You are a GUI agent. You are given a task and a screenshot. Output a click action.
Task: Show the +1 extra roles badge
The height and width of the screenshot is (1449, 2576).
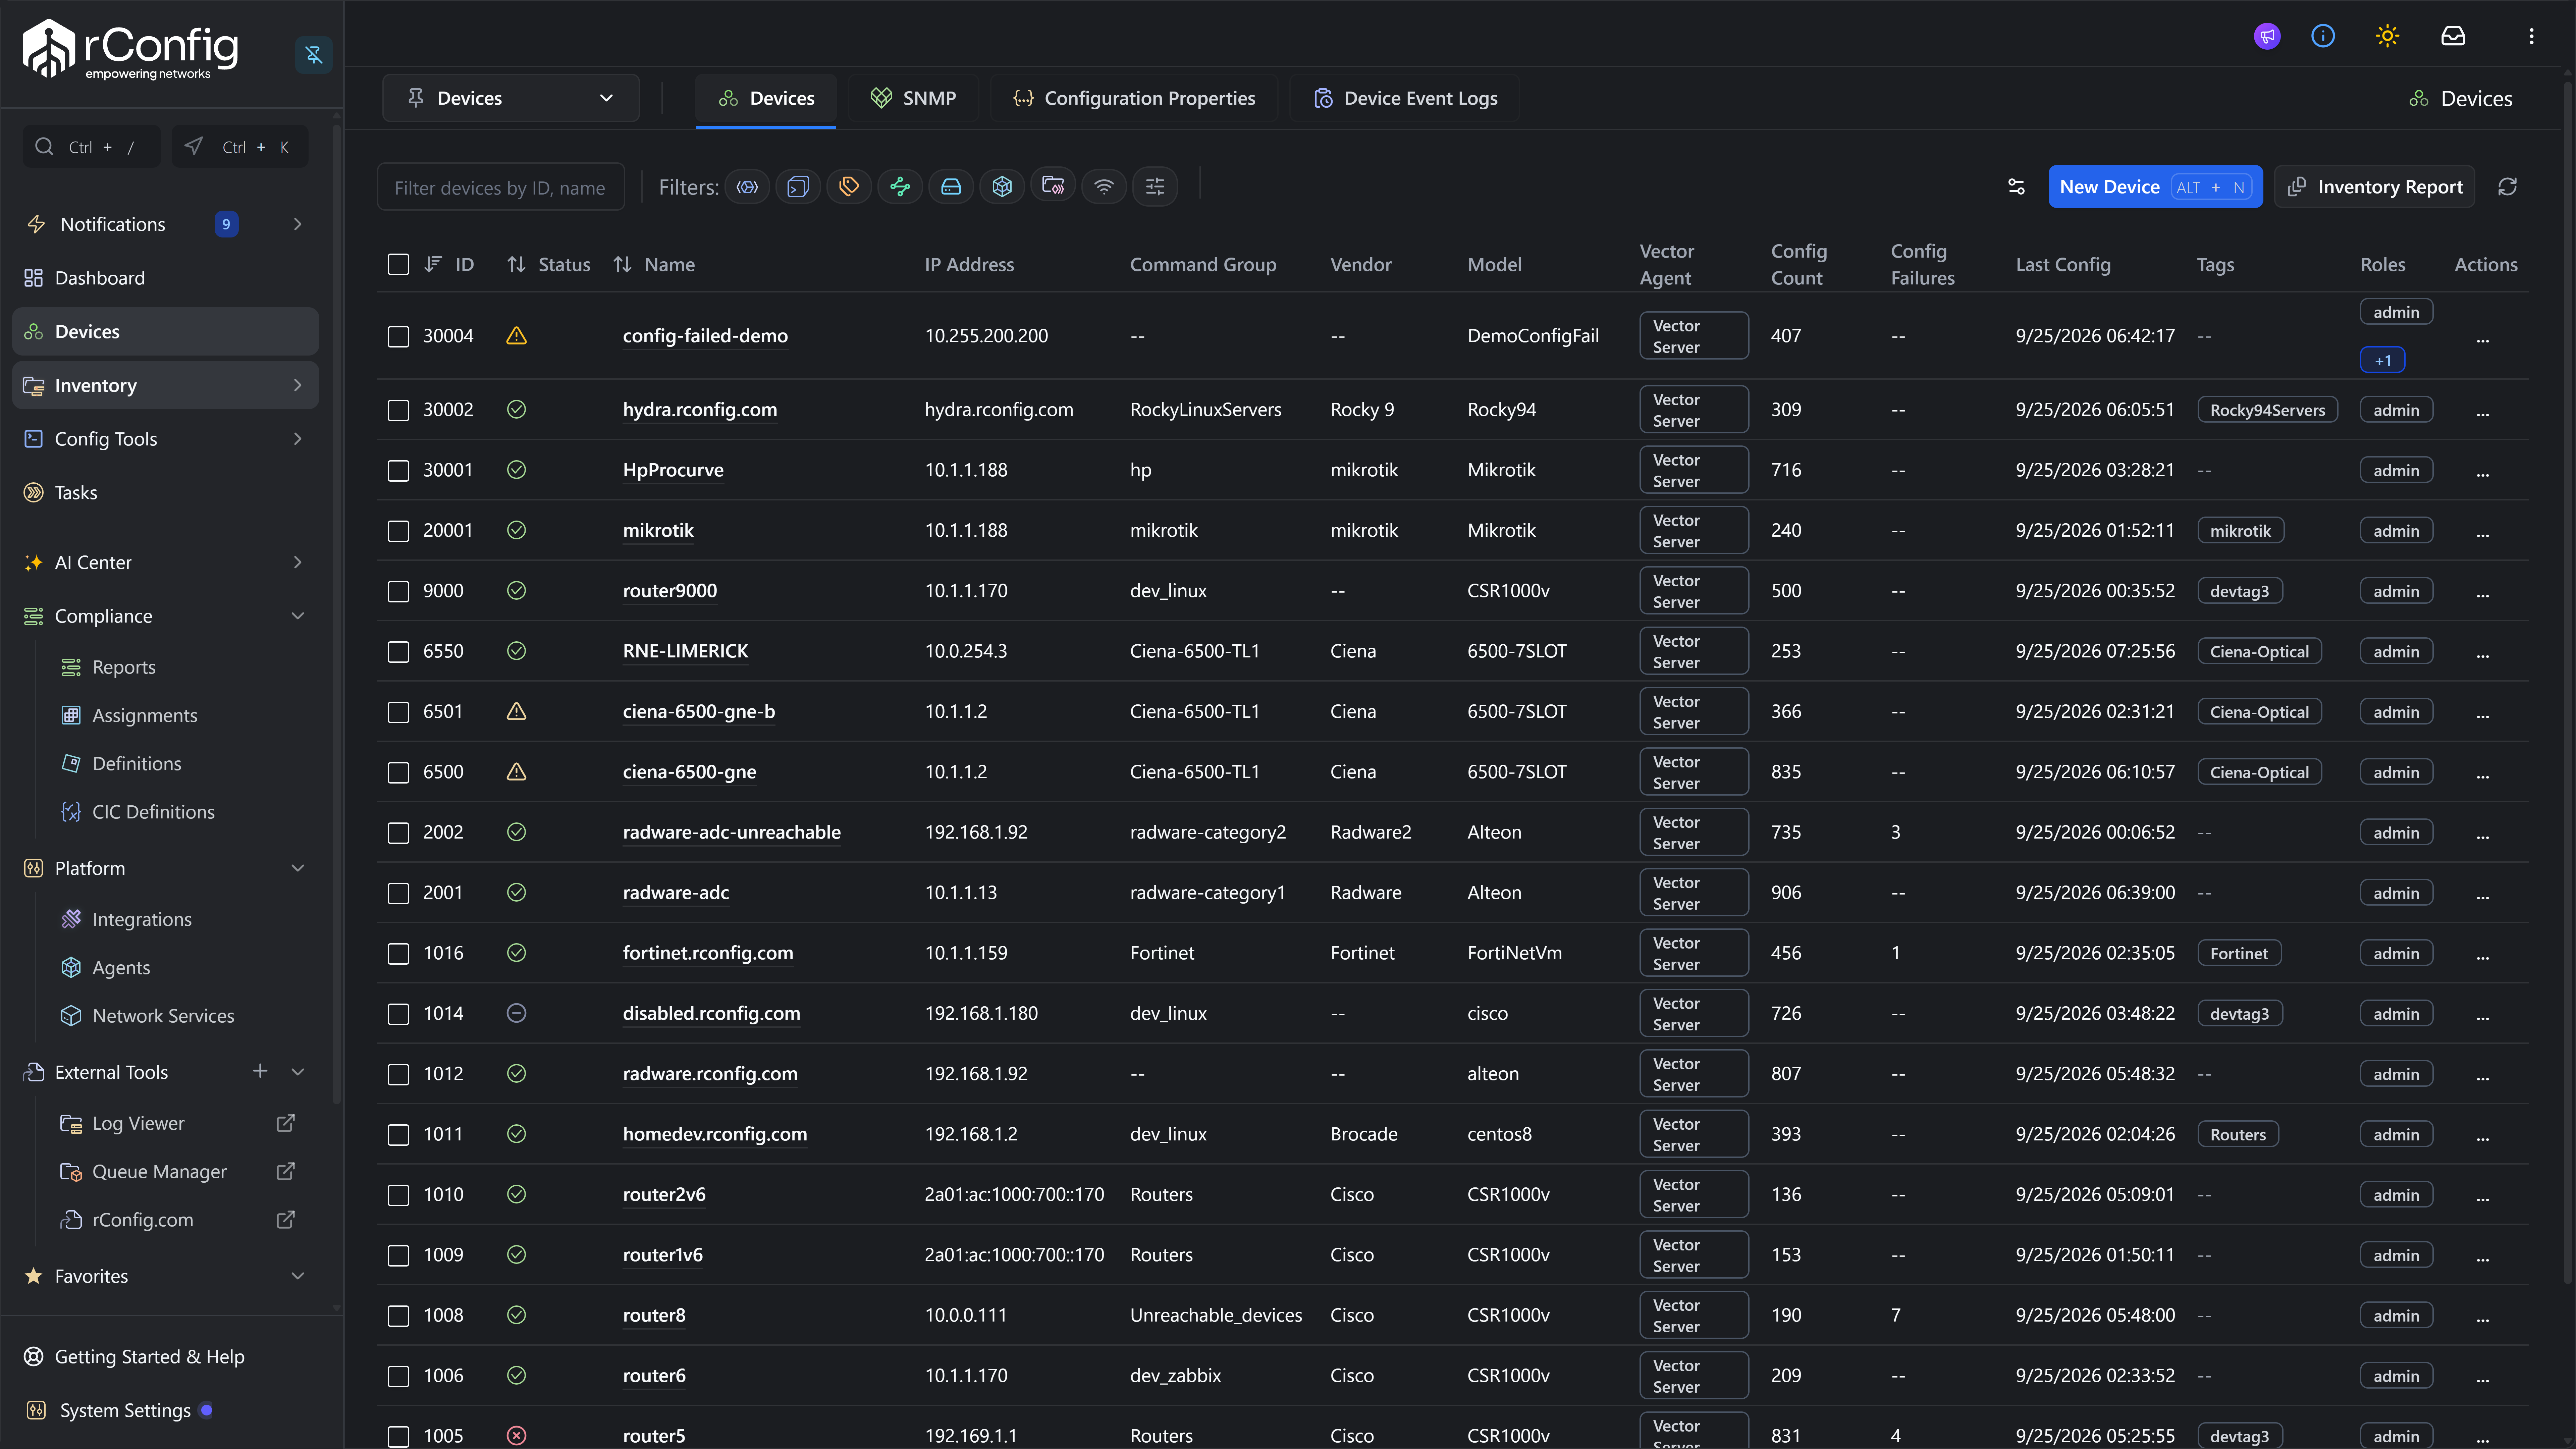coord(2383,360)
